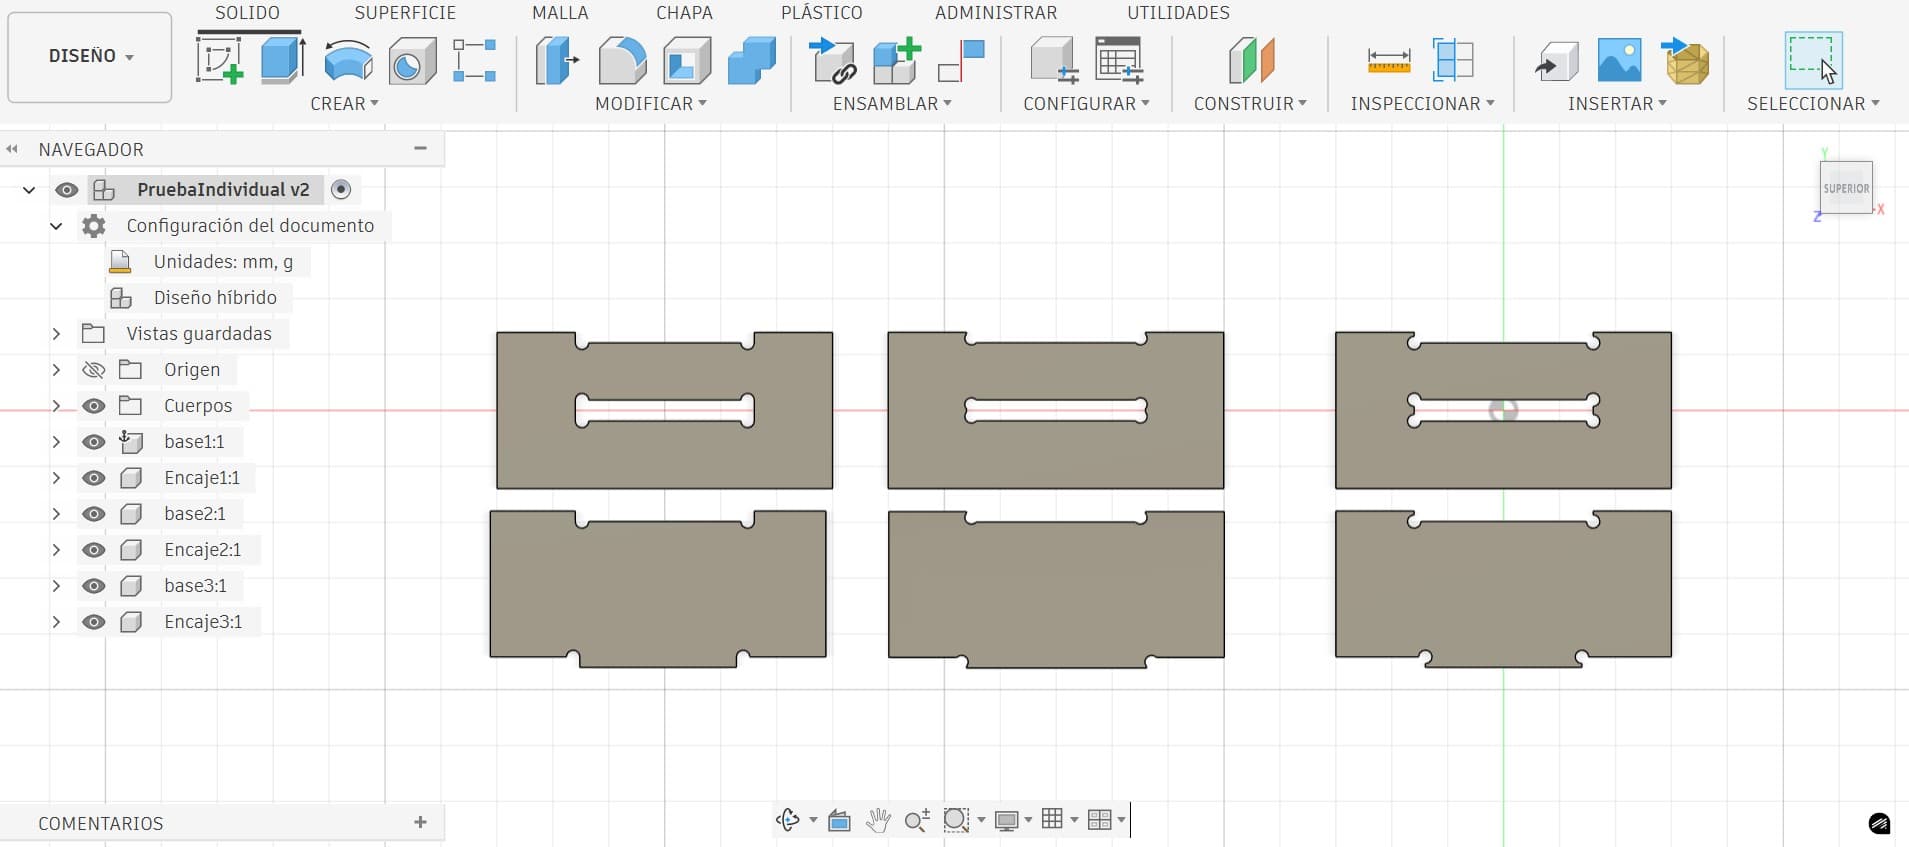This screenshot has height=847, width=1909.
Task: Open the SELECCIONAR dropdown menu
Action: coord(1813,104)
